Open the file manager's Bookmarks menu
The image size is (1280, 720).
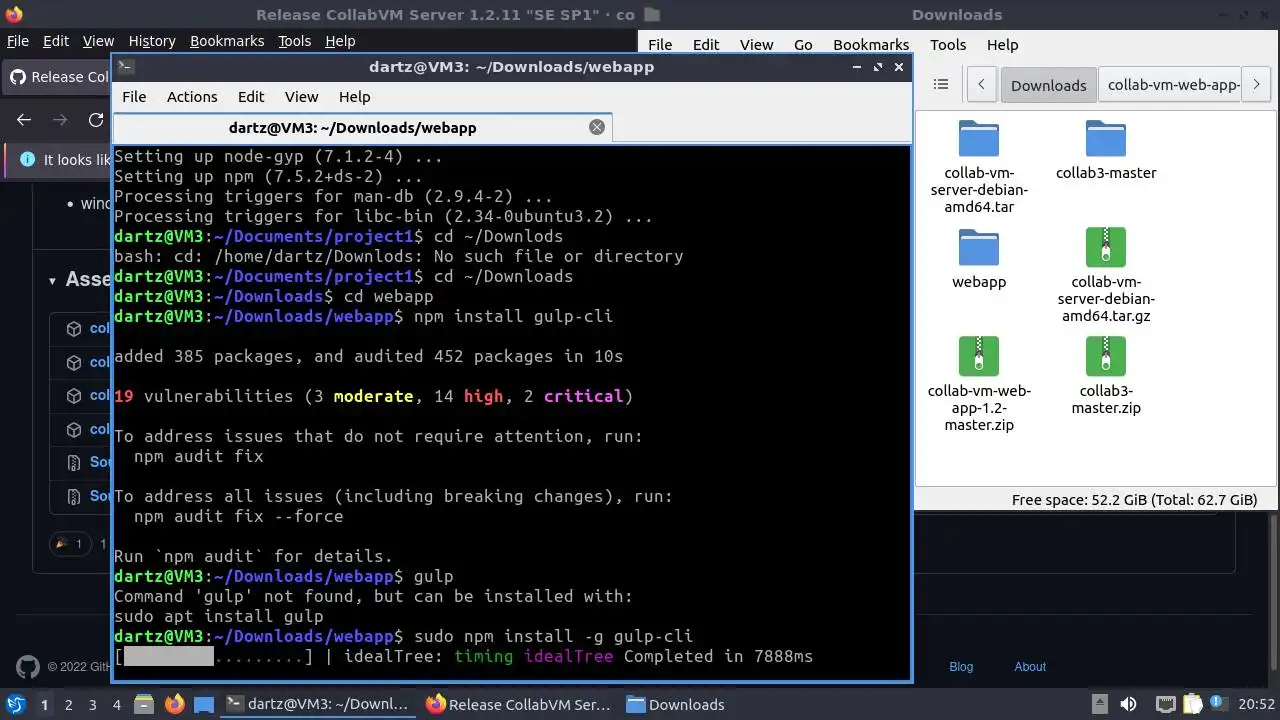coord(871,45)
